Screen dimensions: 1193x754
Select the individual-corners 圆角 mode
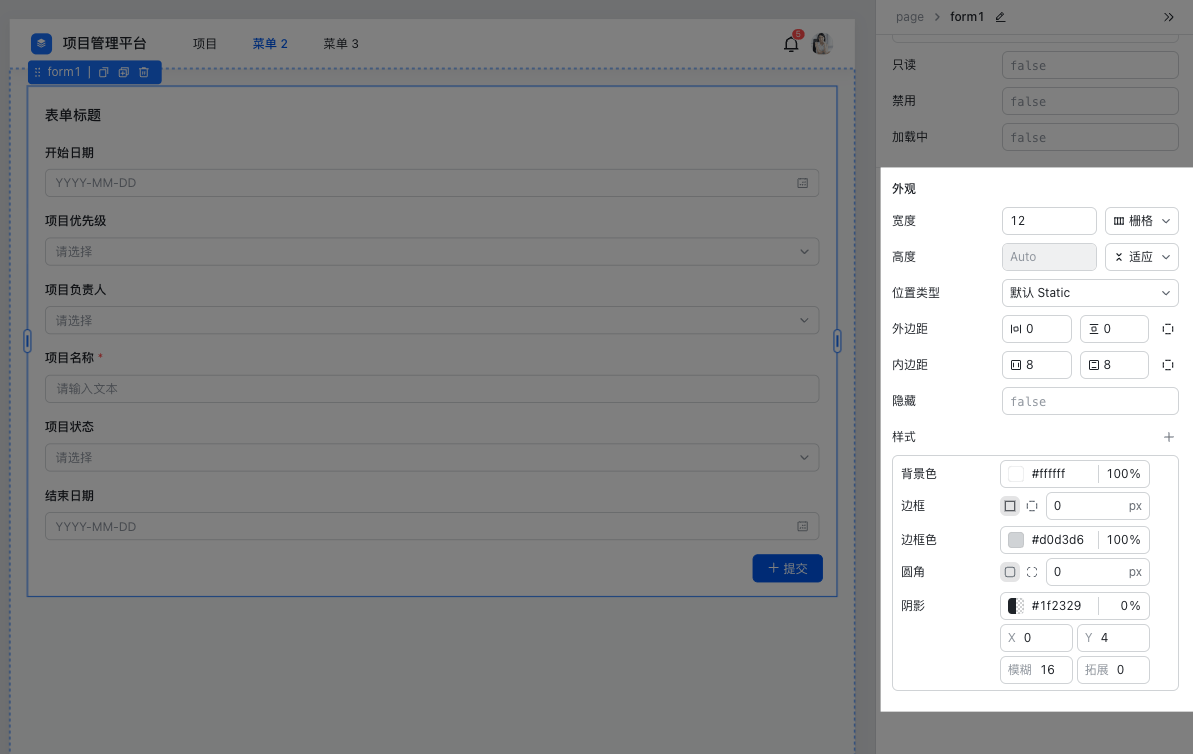(x=1032, y=572)
